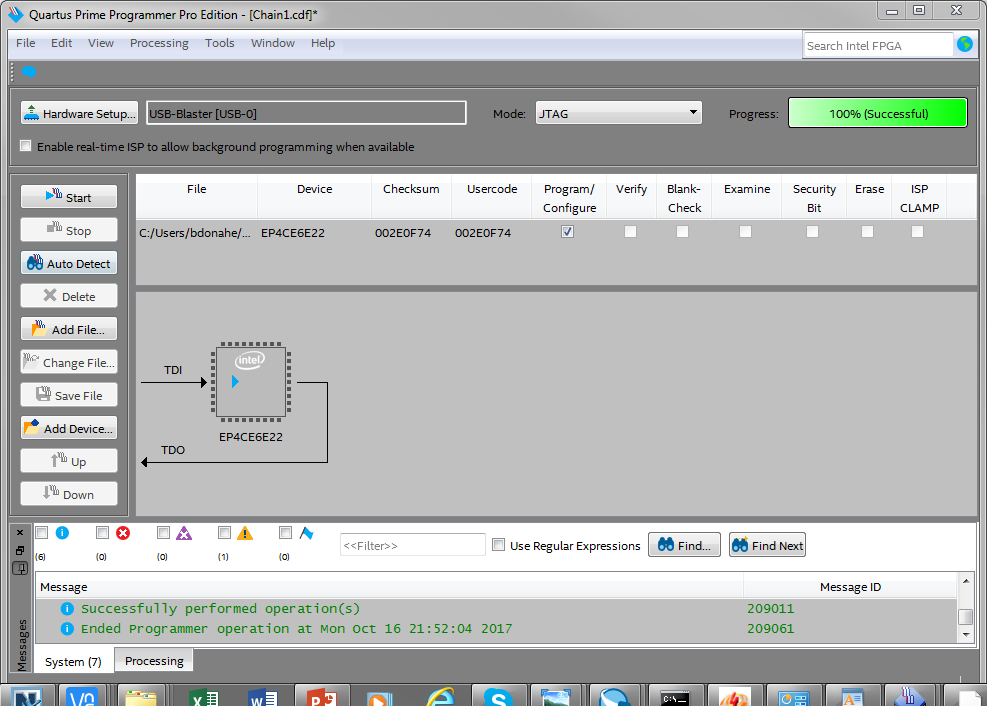Image resolution: width=987 pixels, height=706 pixels.
Task: Close the Messages panel with X
Action: tap(20, 532)
